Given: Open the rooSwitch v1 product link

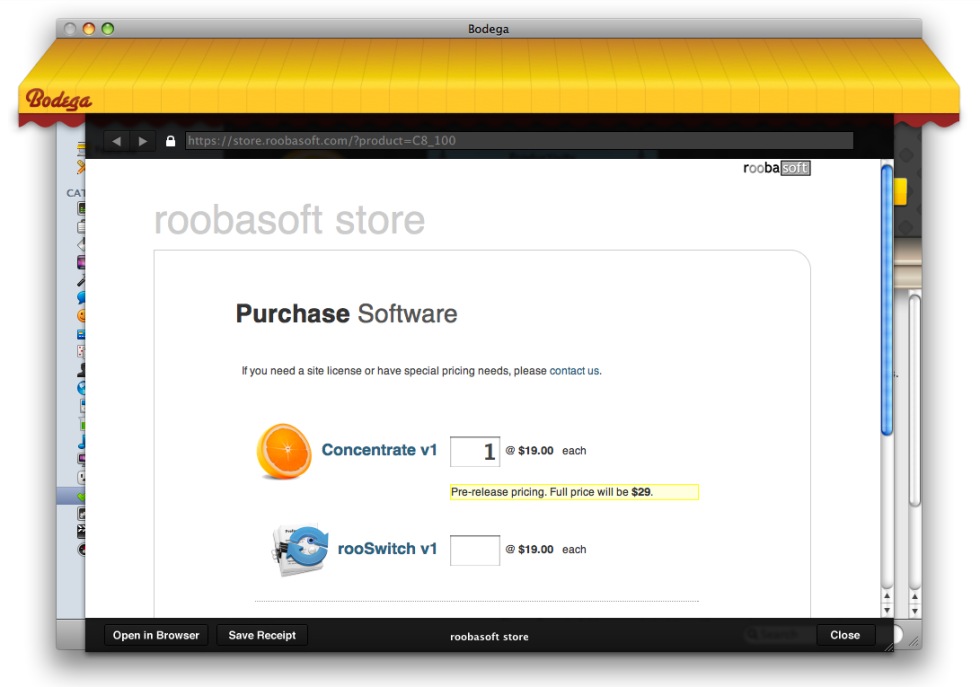Looking at the screenshot, I should click(387, 549).
